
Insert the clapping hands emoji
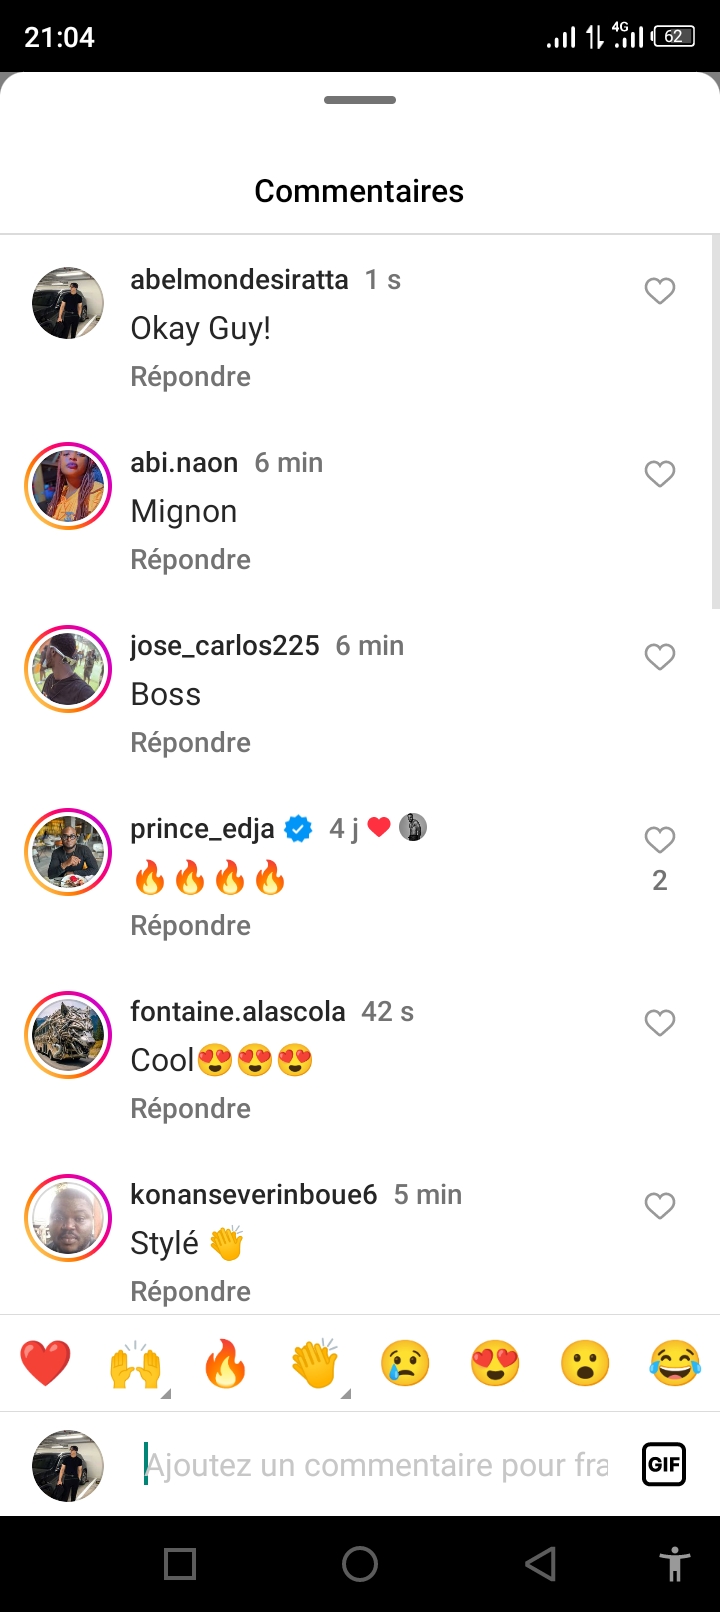tap(315, 1364)
